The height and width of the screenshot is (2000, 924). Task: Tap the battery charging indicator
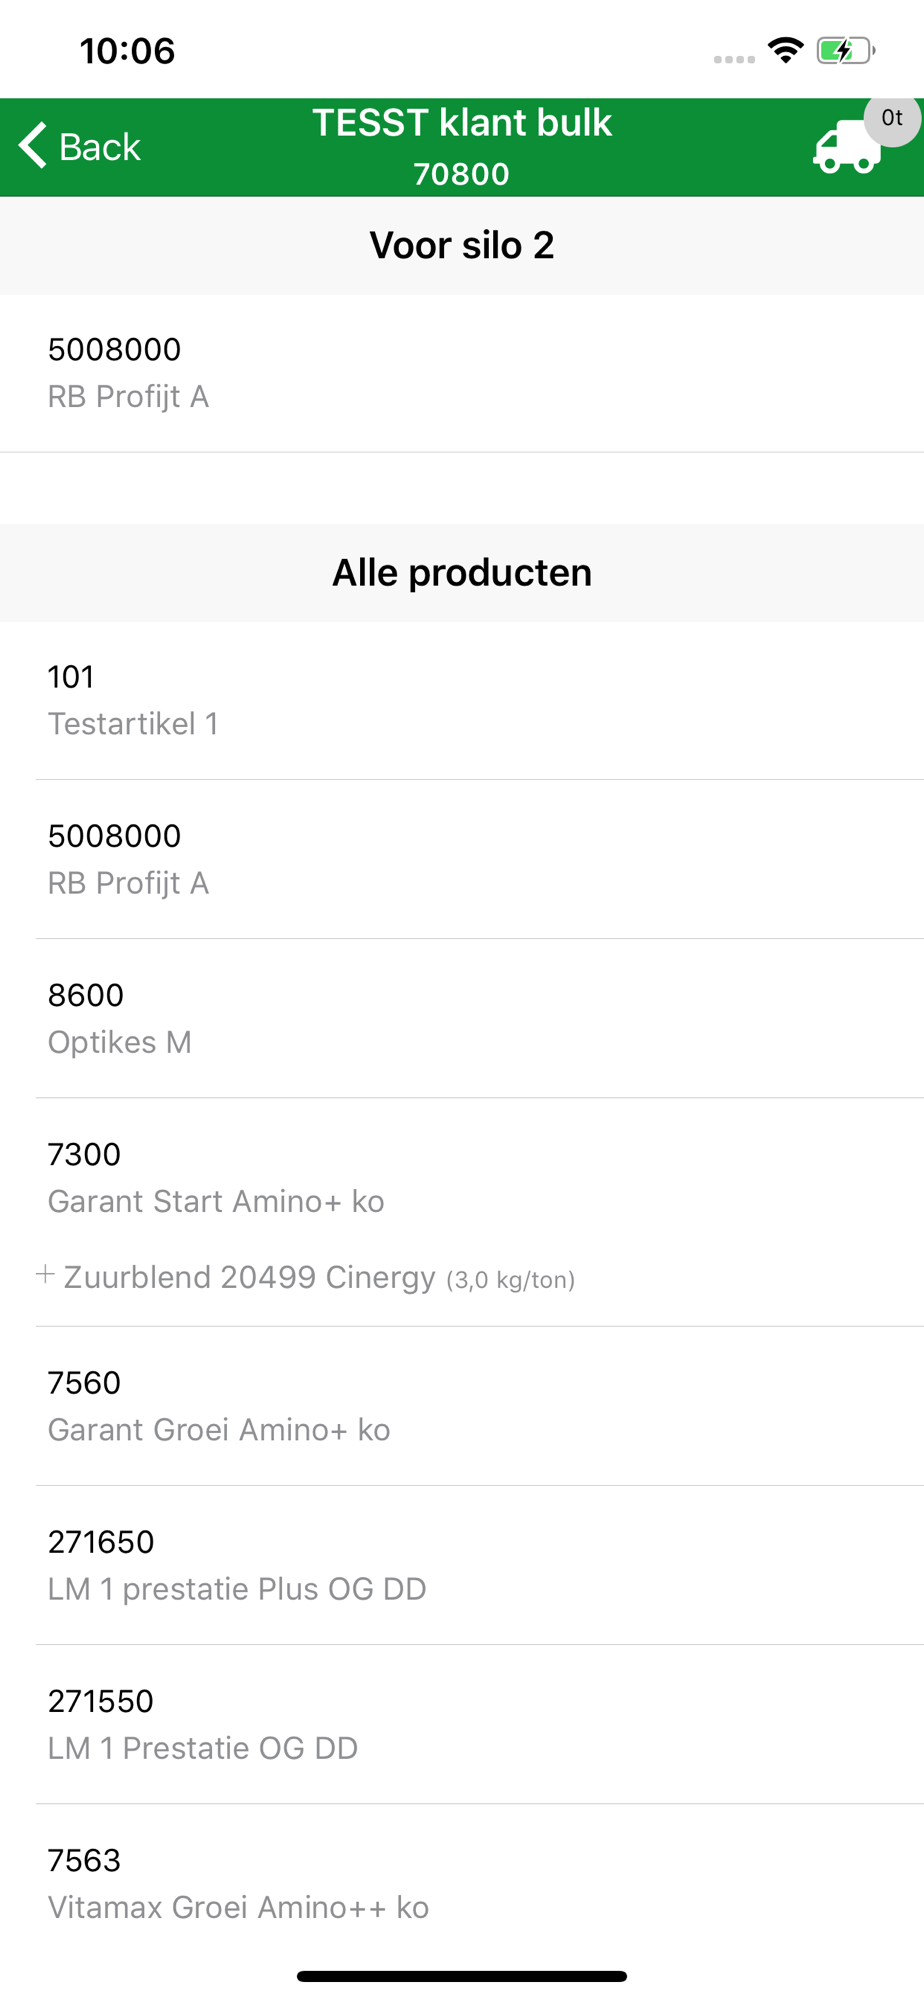pyautogui.click(x=846, y=51)
